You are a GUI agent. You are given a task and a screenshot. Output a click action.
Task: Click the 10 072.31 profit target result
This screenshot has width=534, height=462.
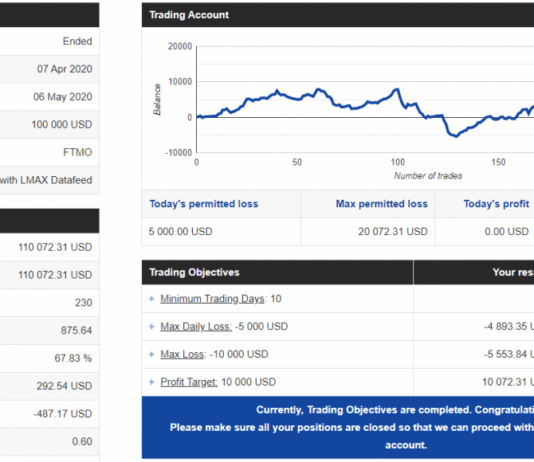(508, 382)
